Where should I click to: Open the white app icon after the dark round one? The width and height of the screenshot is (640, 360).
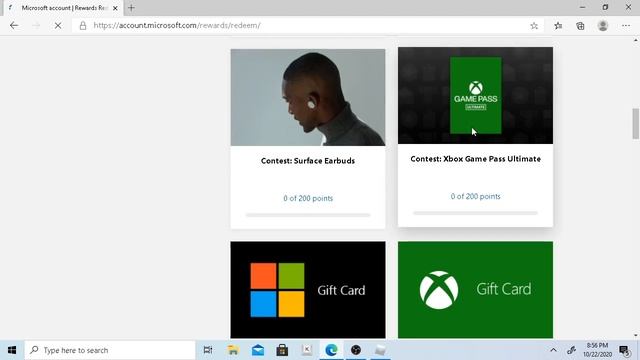pos(380,350)
